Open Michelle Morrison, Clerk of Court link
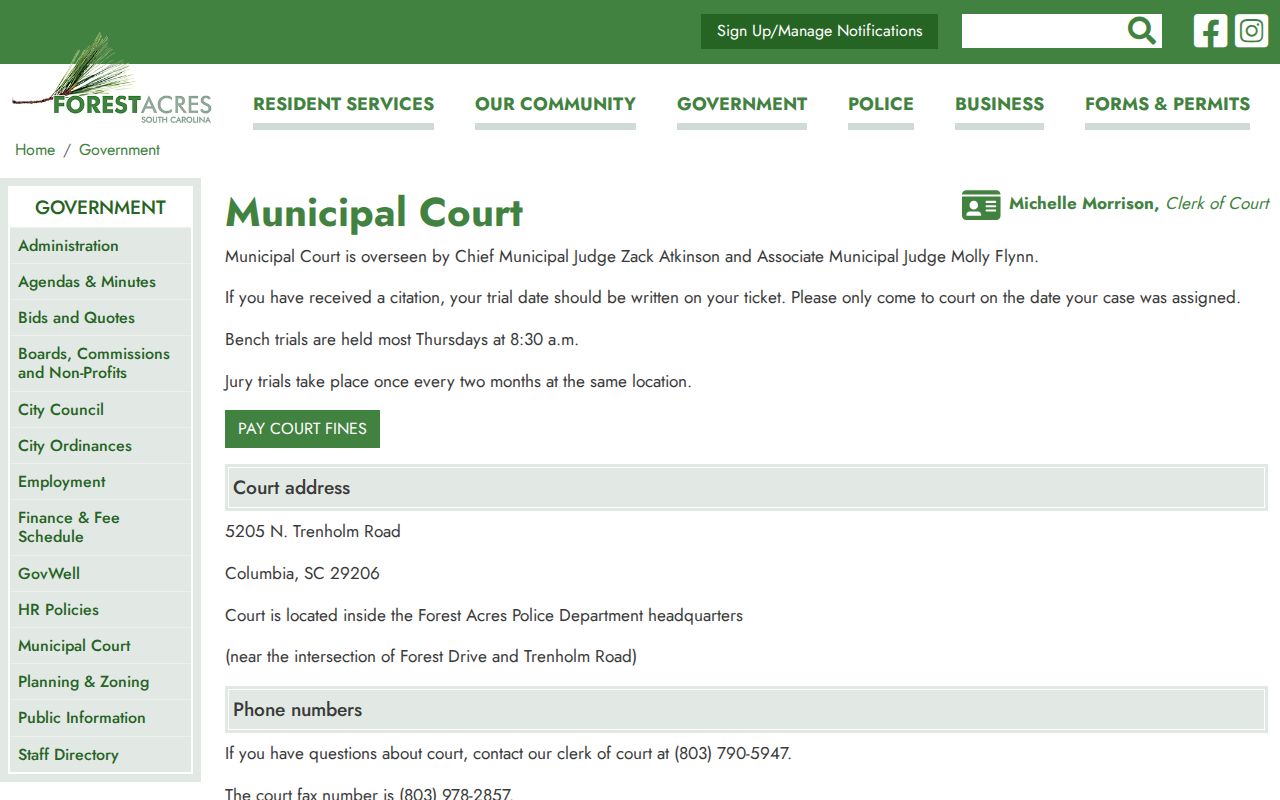Screen dimensions: 1280x800 [x=1139, y=203]
